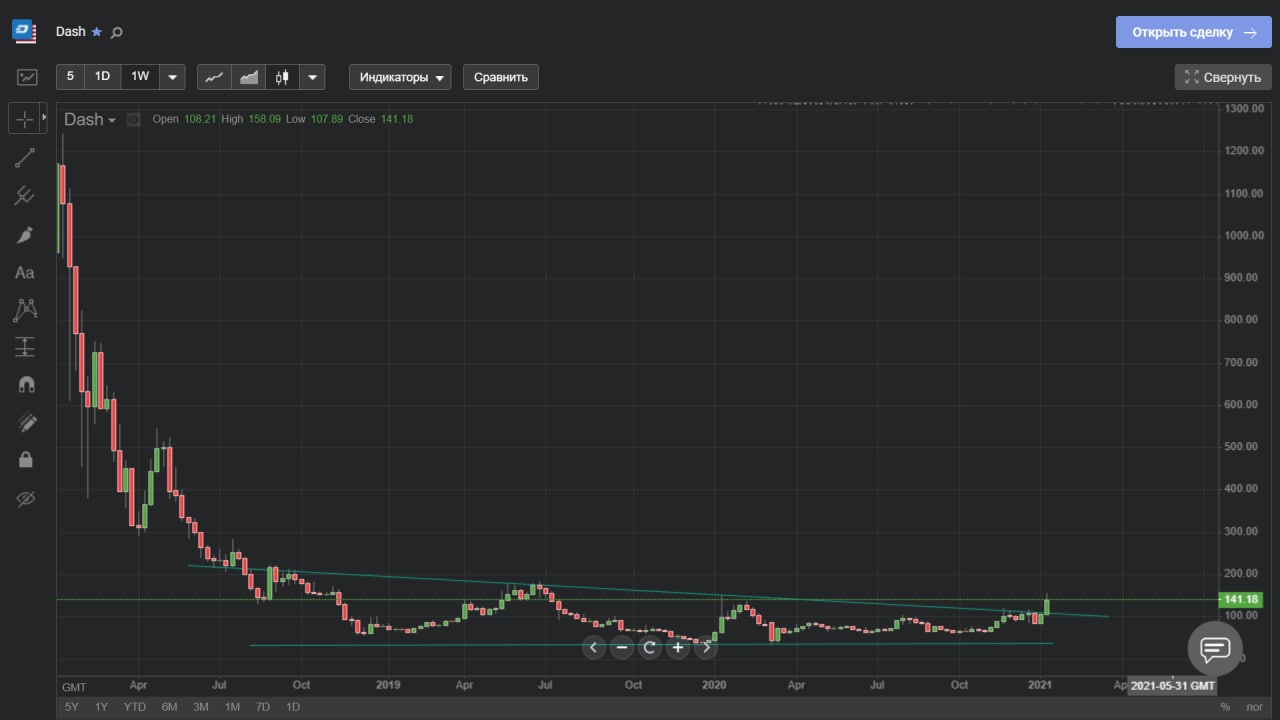
Task: Switch to candlestick chart style
Action: pyautogui.click(x=282, y=77)
